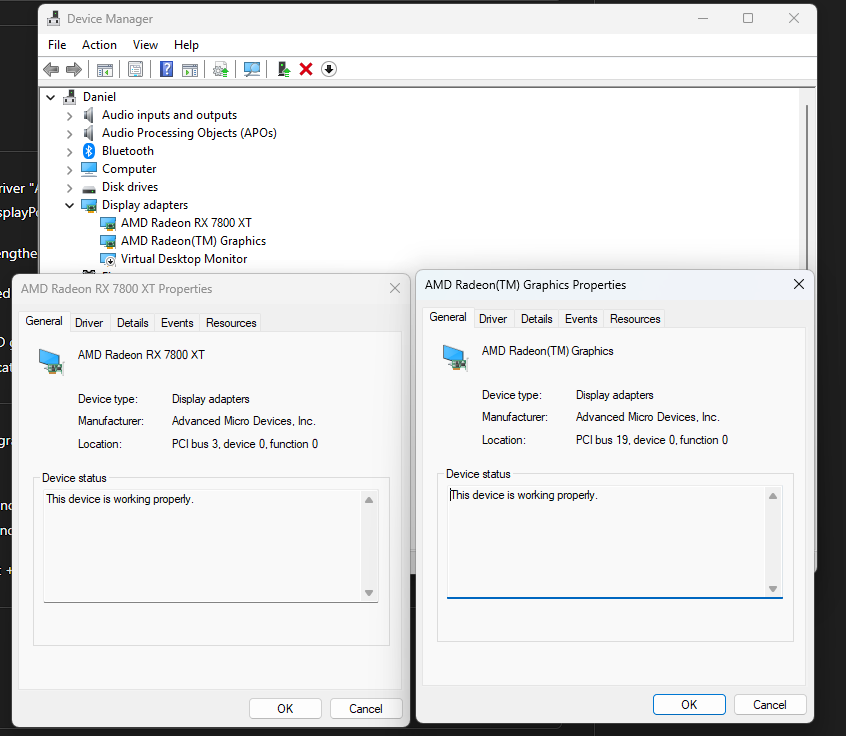Click the Computer category monitor icon
Image resolution: width=846 pixels, height=736 pixels.
click(x=88, y=169)
